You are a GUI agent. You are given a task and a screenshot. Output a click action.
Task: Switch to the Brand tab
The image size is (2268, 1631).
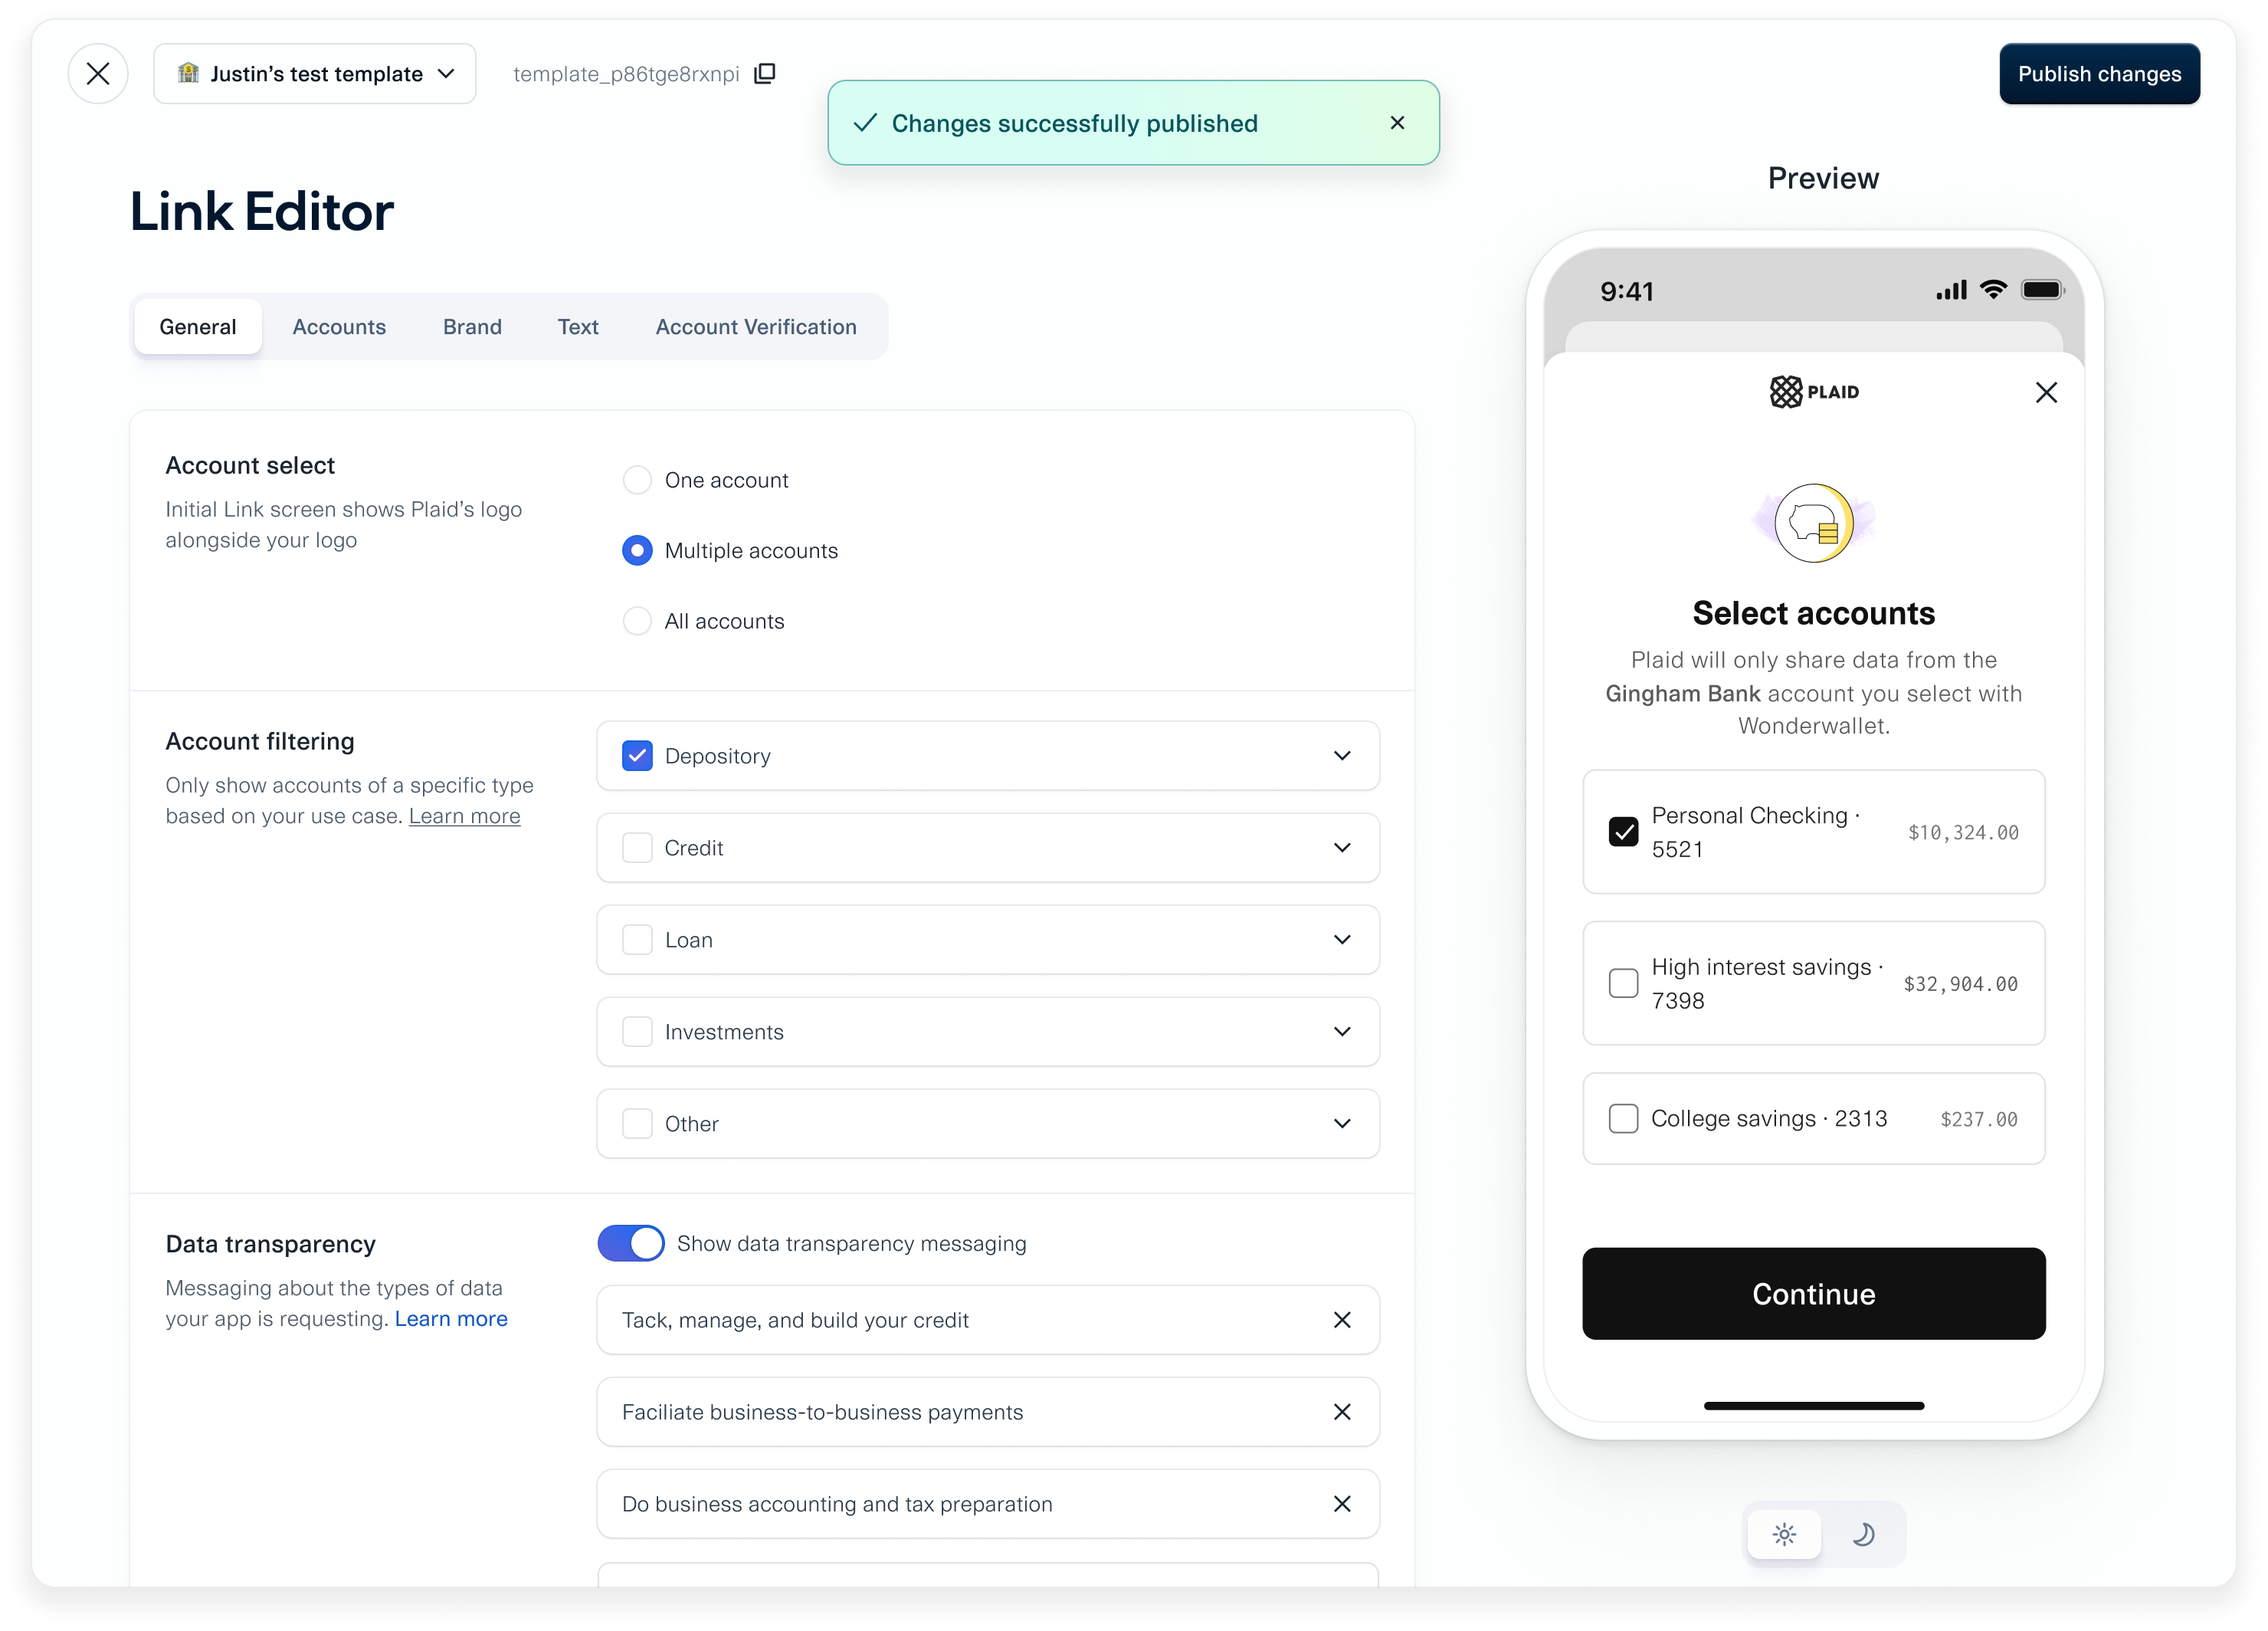[472, 326]
